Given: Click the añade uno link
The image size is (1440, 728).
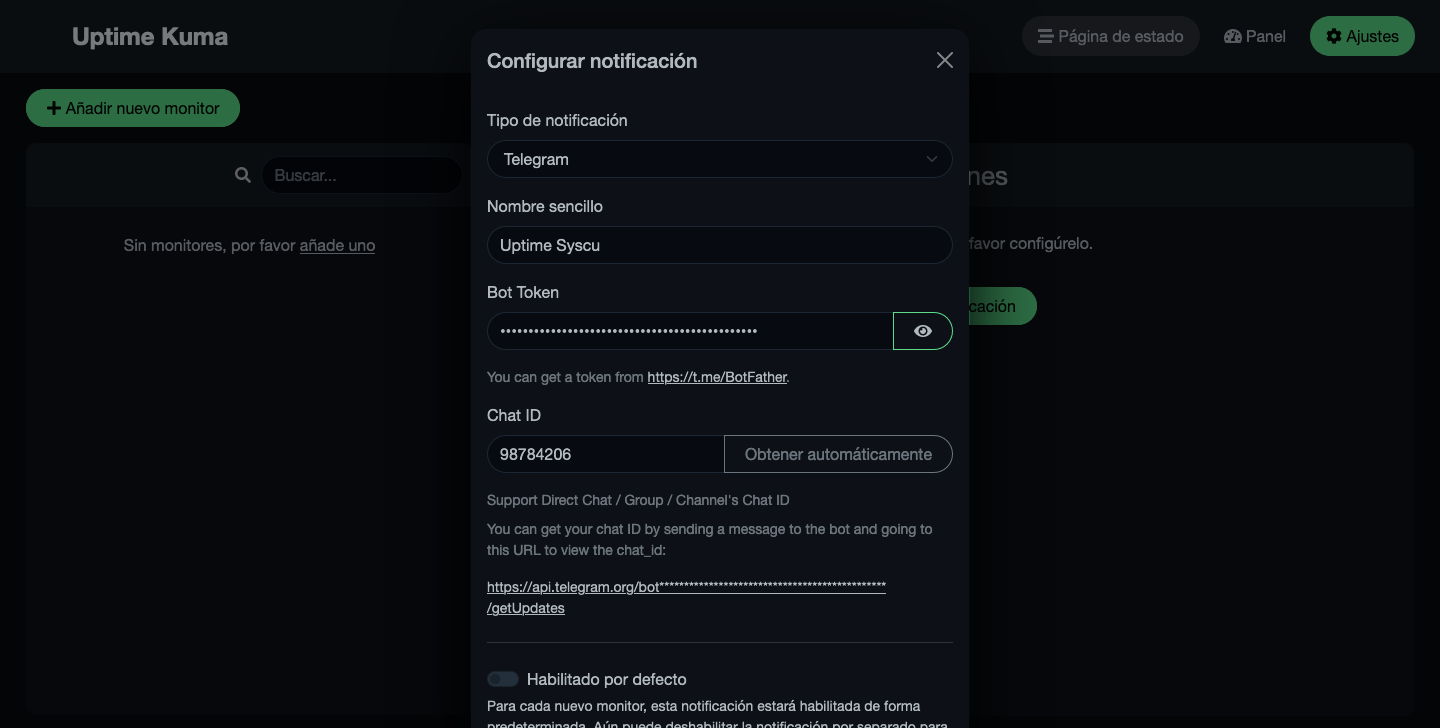Looking at the screenshot, I should pyautogui.click(x=337, y=245).
